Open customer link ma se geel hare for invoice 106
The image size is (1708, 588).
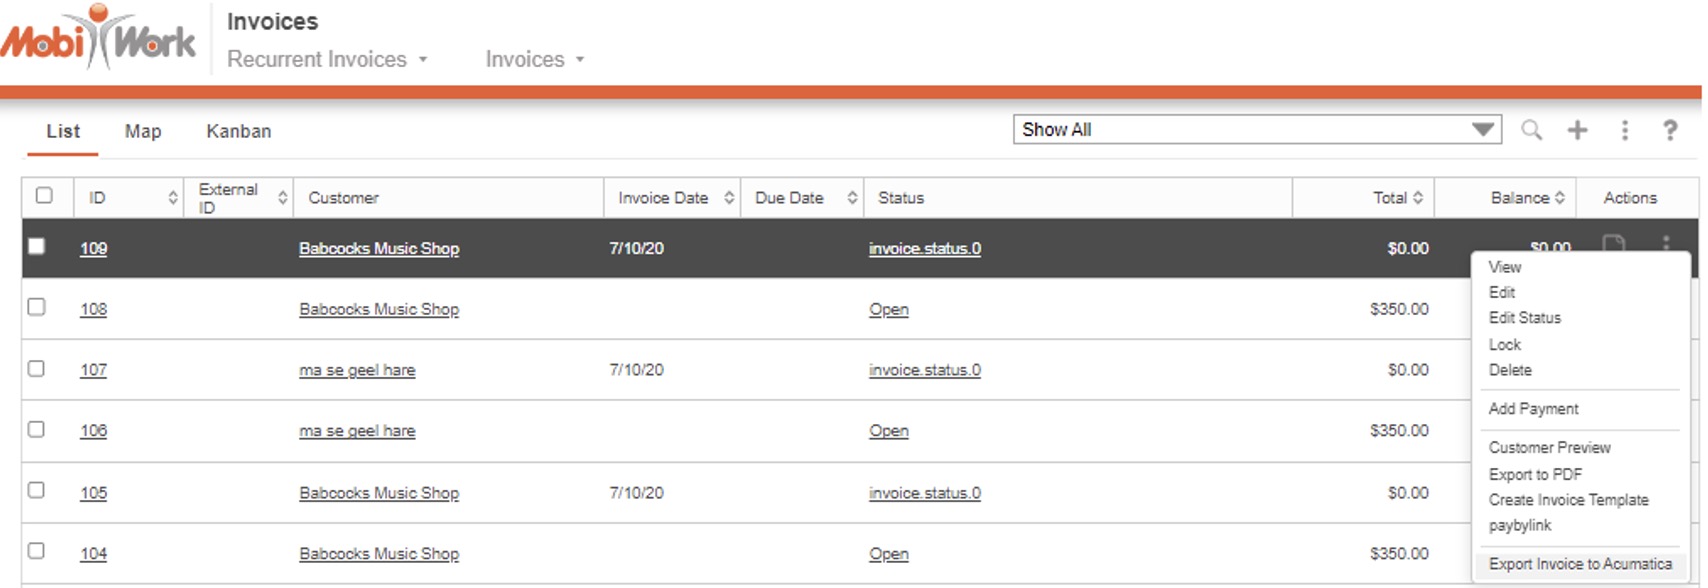(x=357, y=431)
